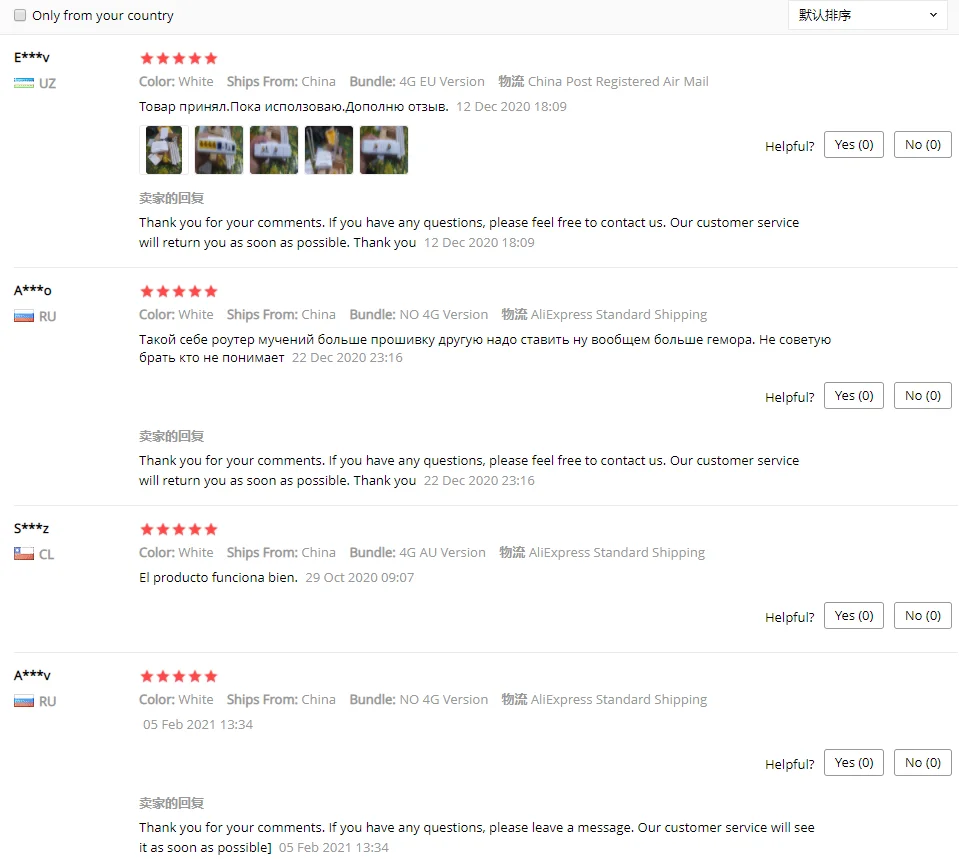This screenshot has width=959, height=859.
Task: Click the star rating on A***o's review
Action: coord(179,291)
